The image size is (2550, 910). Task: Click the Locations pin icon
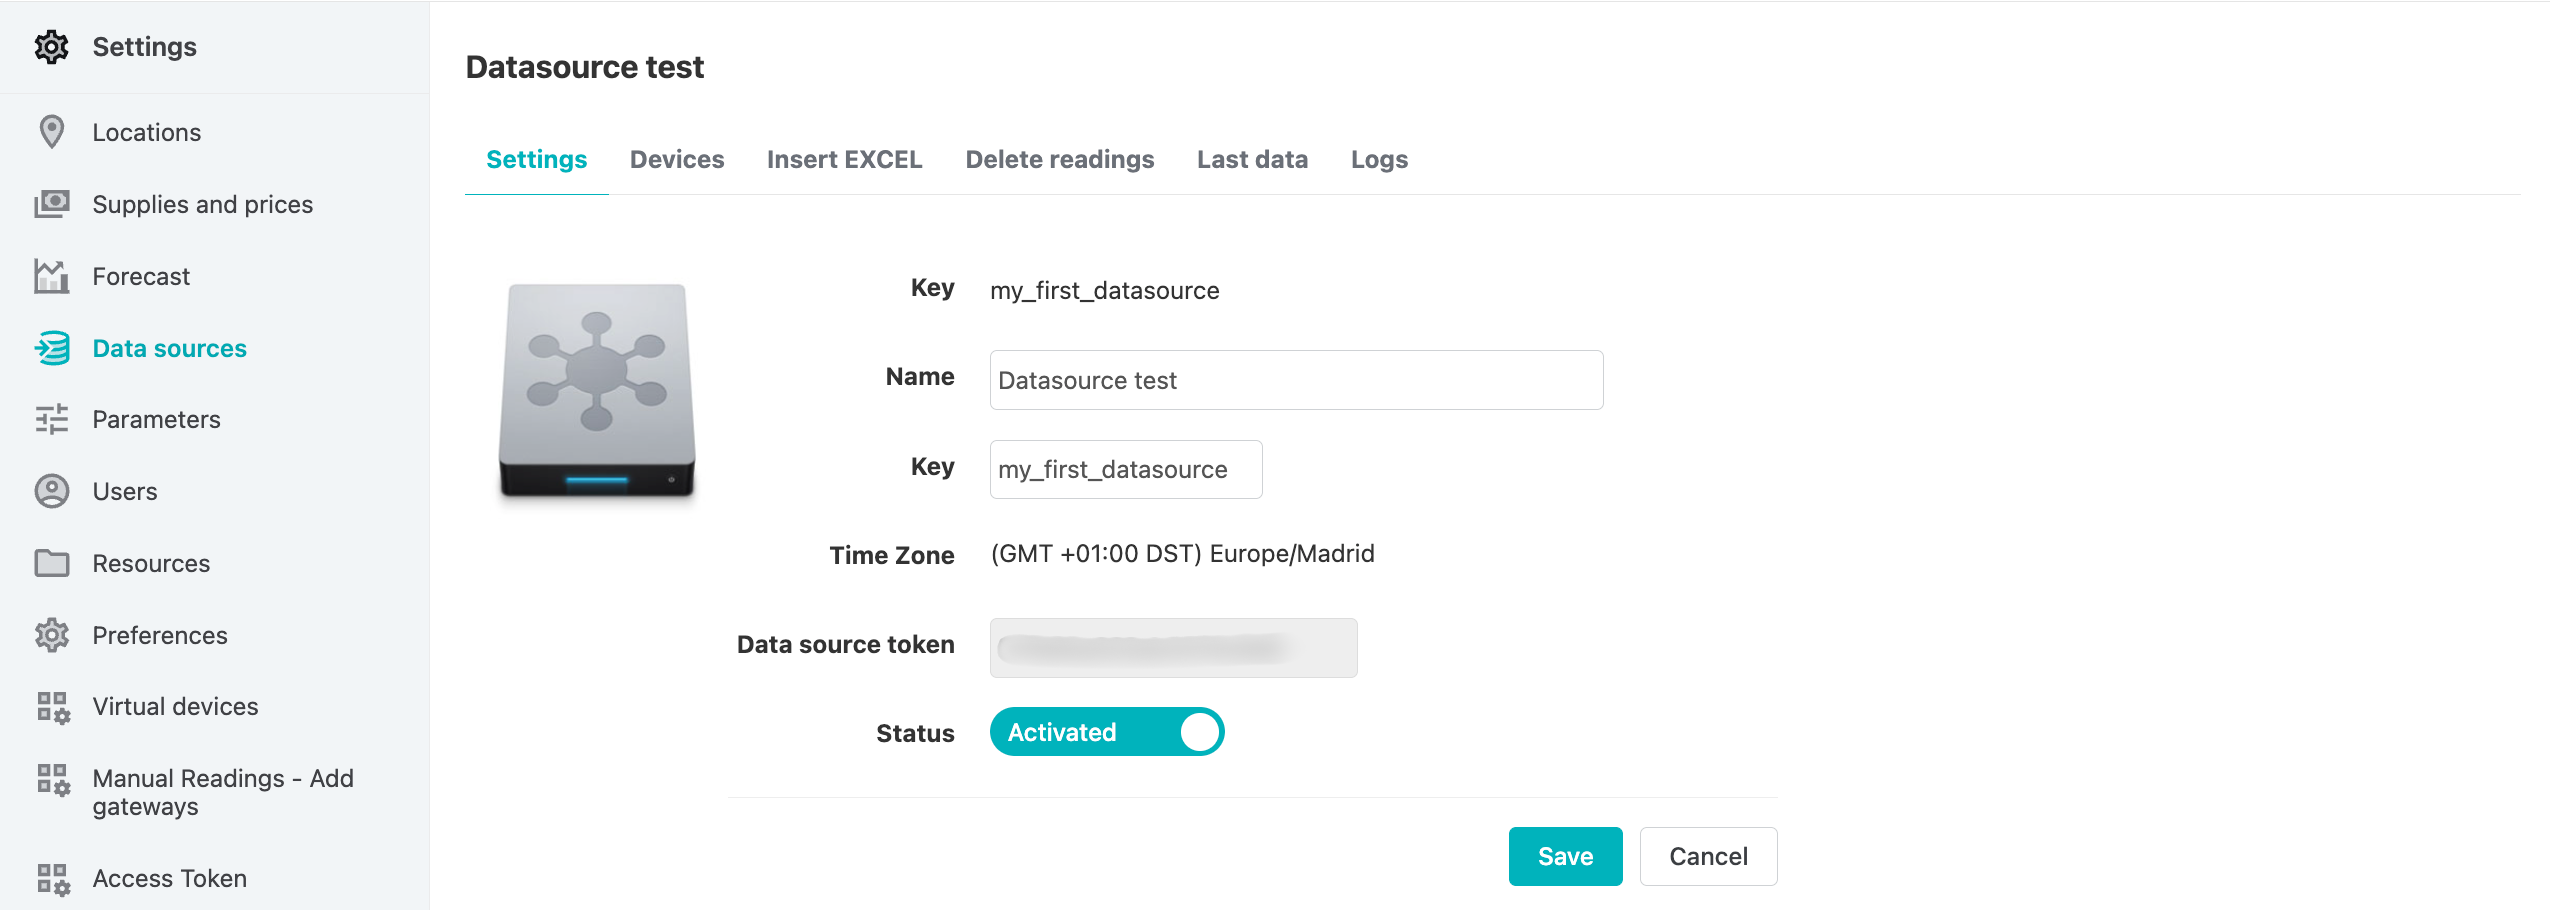(x=51, y=132)
